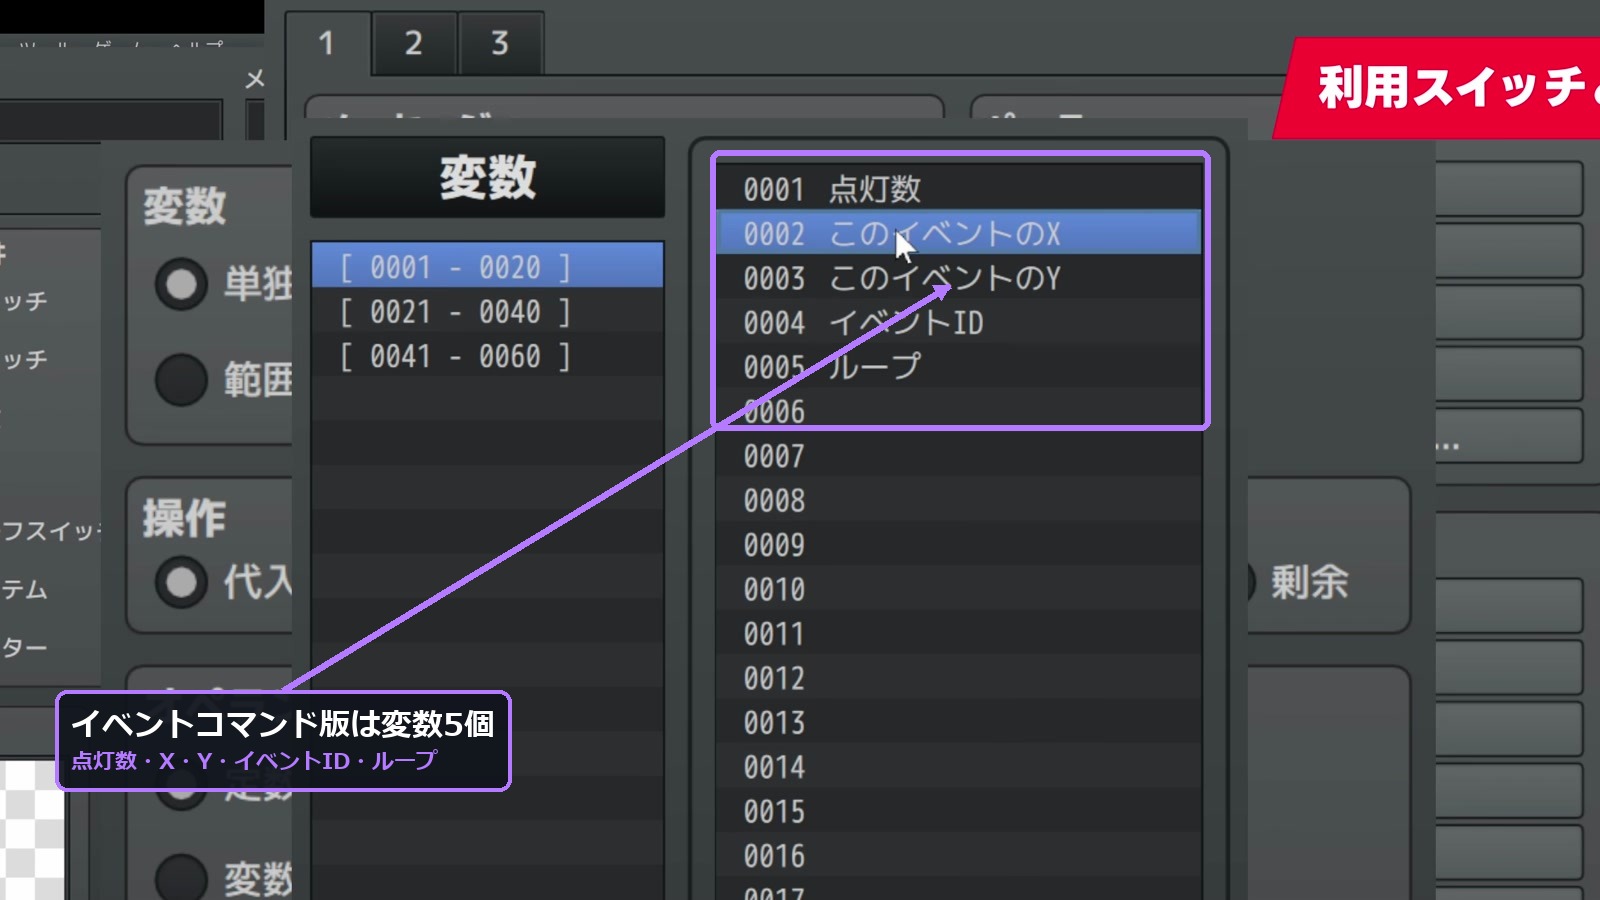This screenshot has width=1600, height=900.
Task: Select empty variable slot 0016
Action: click(x=959, y=856)
